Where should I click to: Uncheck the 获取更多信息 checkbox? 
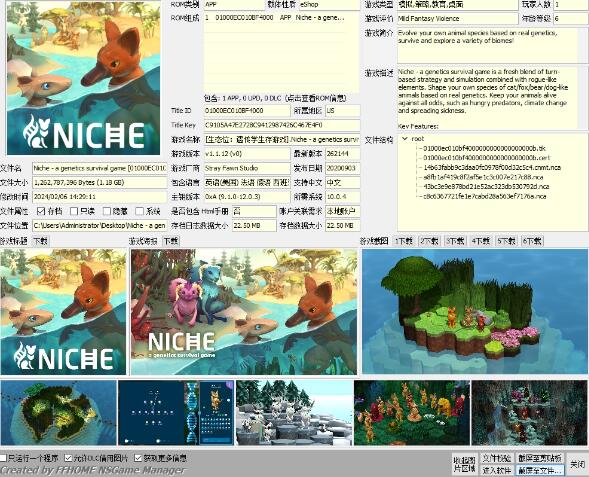[x=138, y=458]
